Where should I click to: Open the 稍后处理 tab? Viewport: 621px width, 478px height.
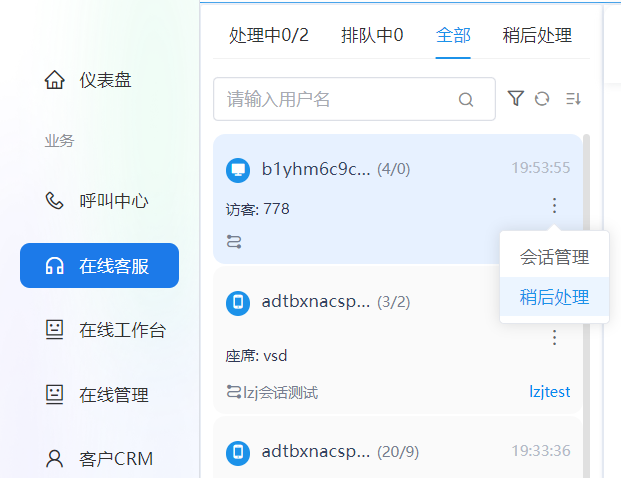point(537,35)
